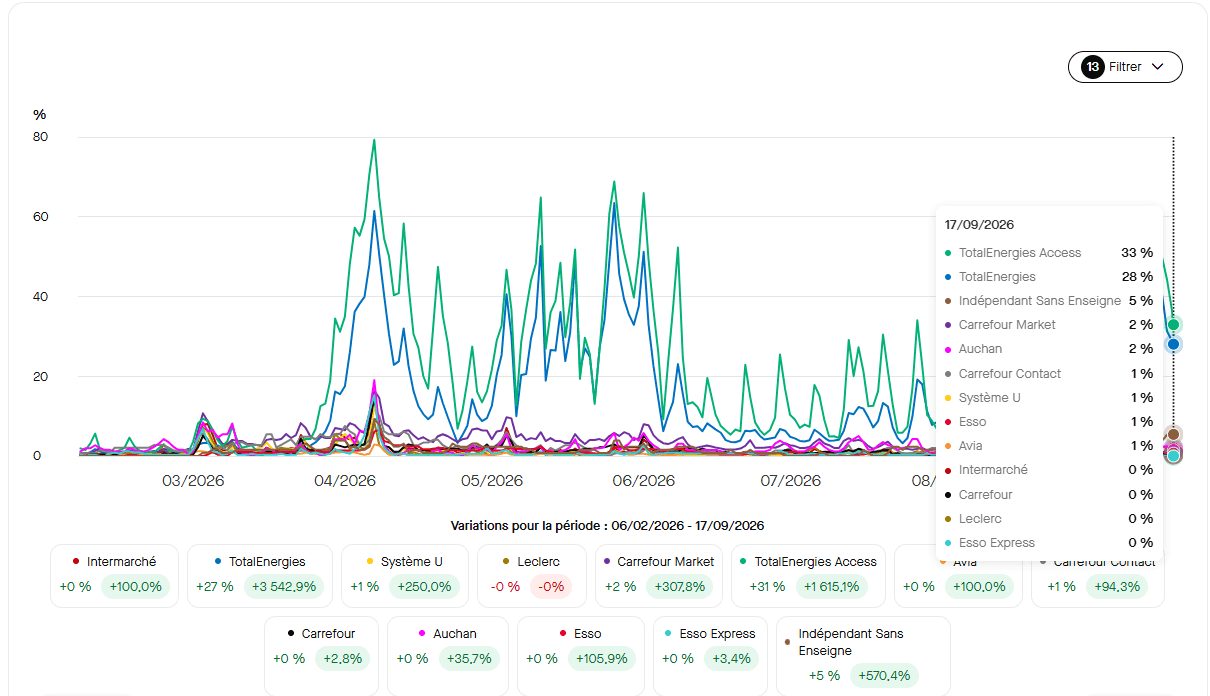
Task: Toggle the TotalEnergies legend card
Action: tap(260, 576)
